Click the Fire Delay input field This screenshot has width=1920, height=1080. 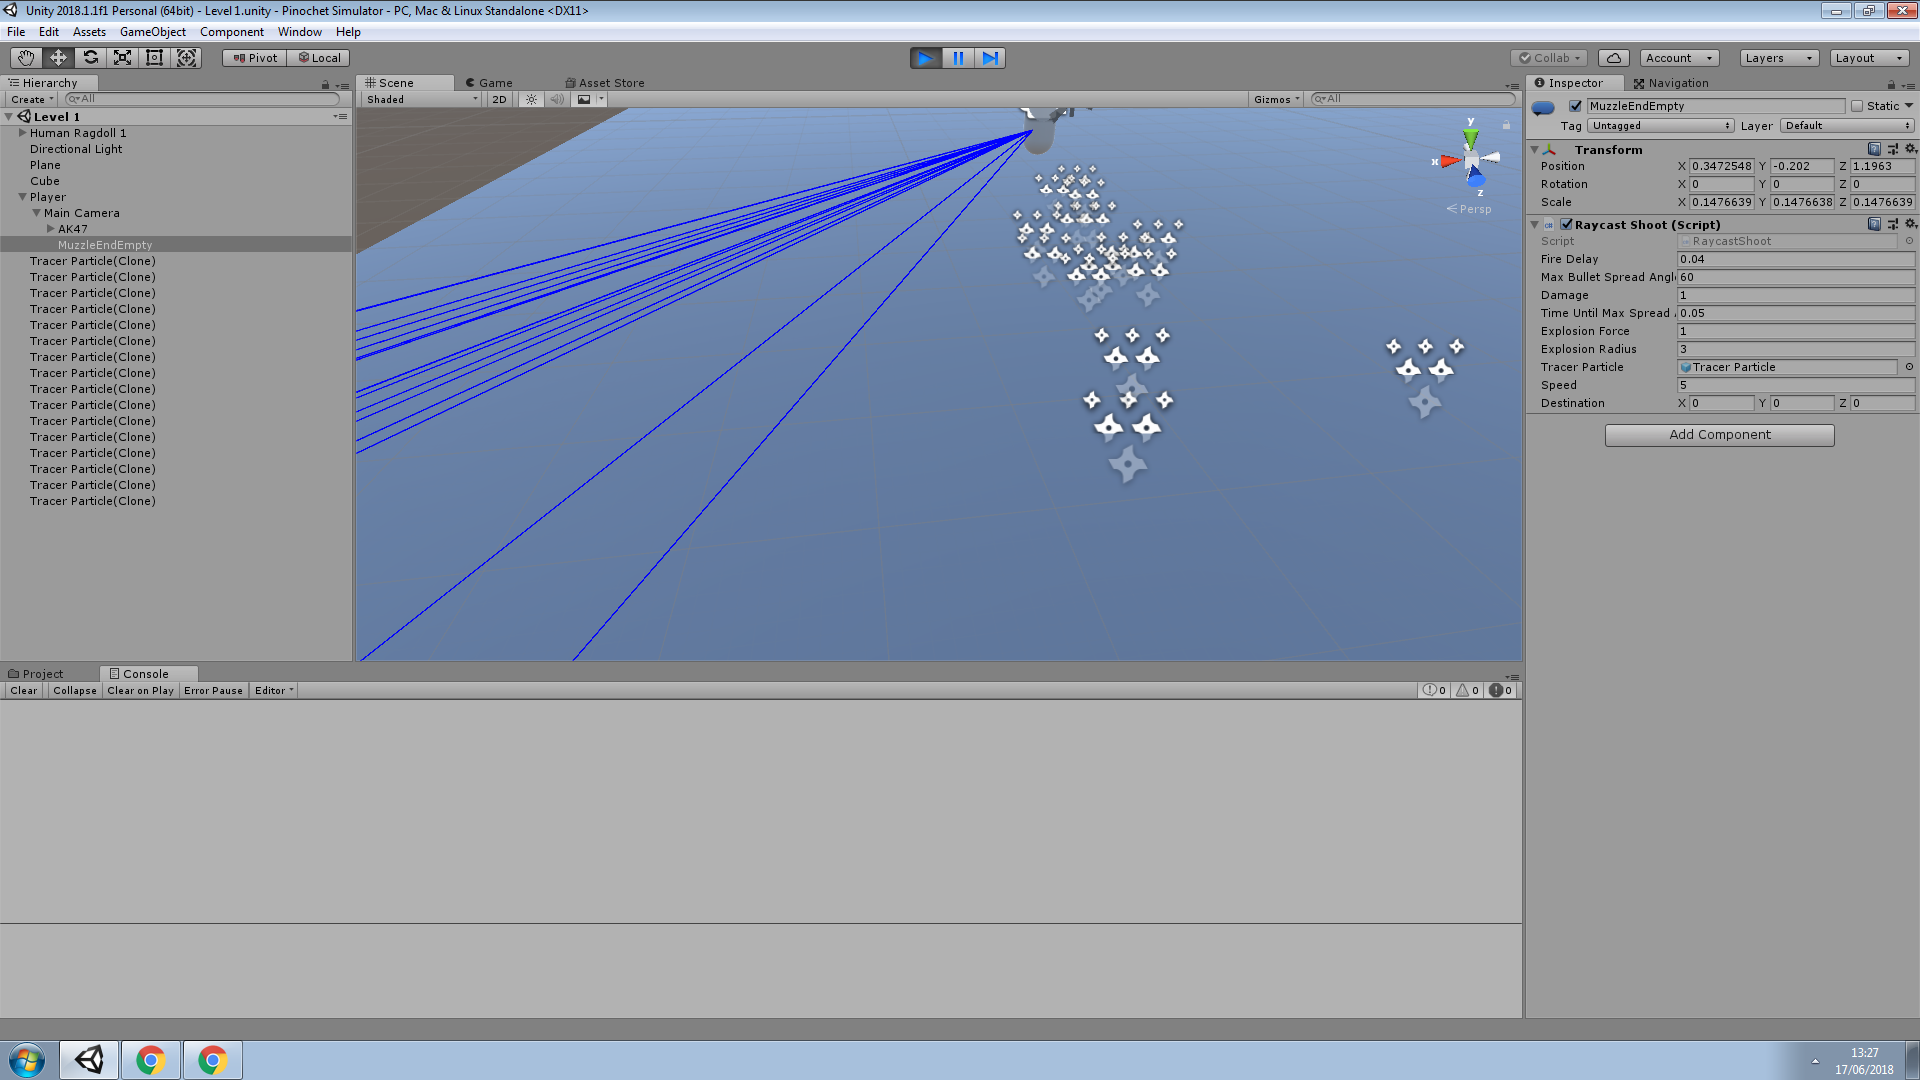1795,259
